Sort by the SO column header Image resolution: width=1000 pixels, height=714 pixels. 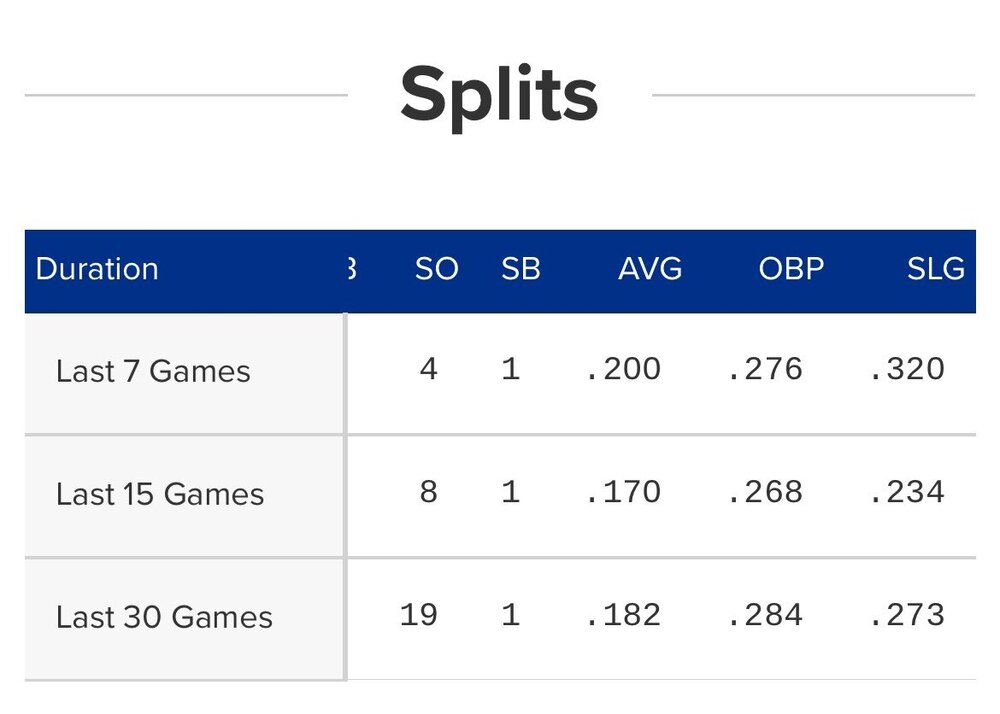[436, 269]
